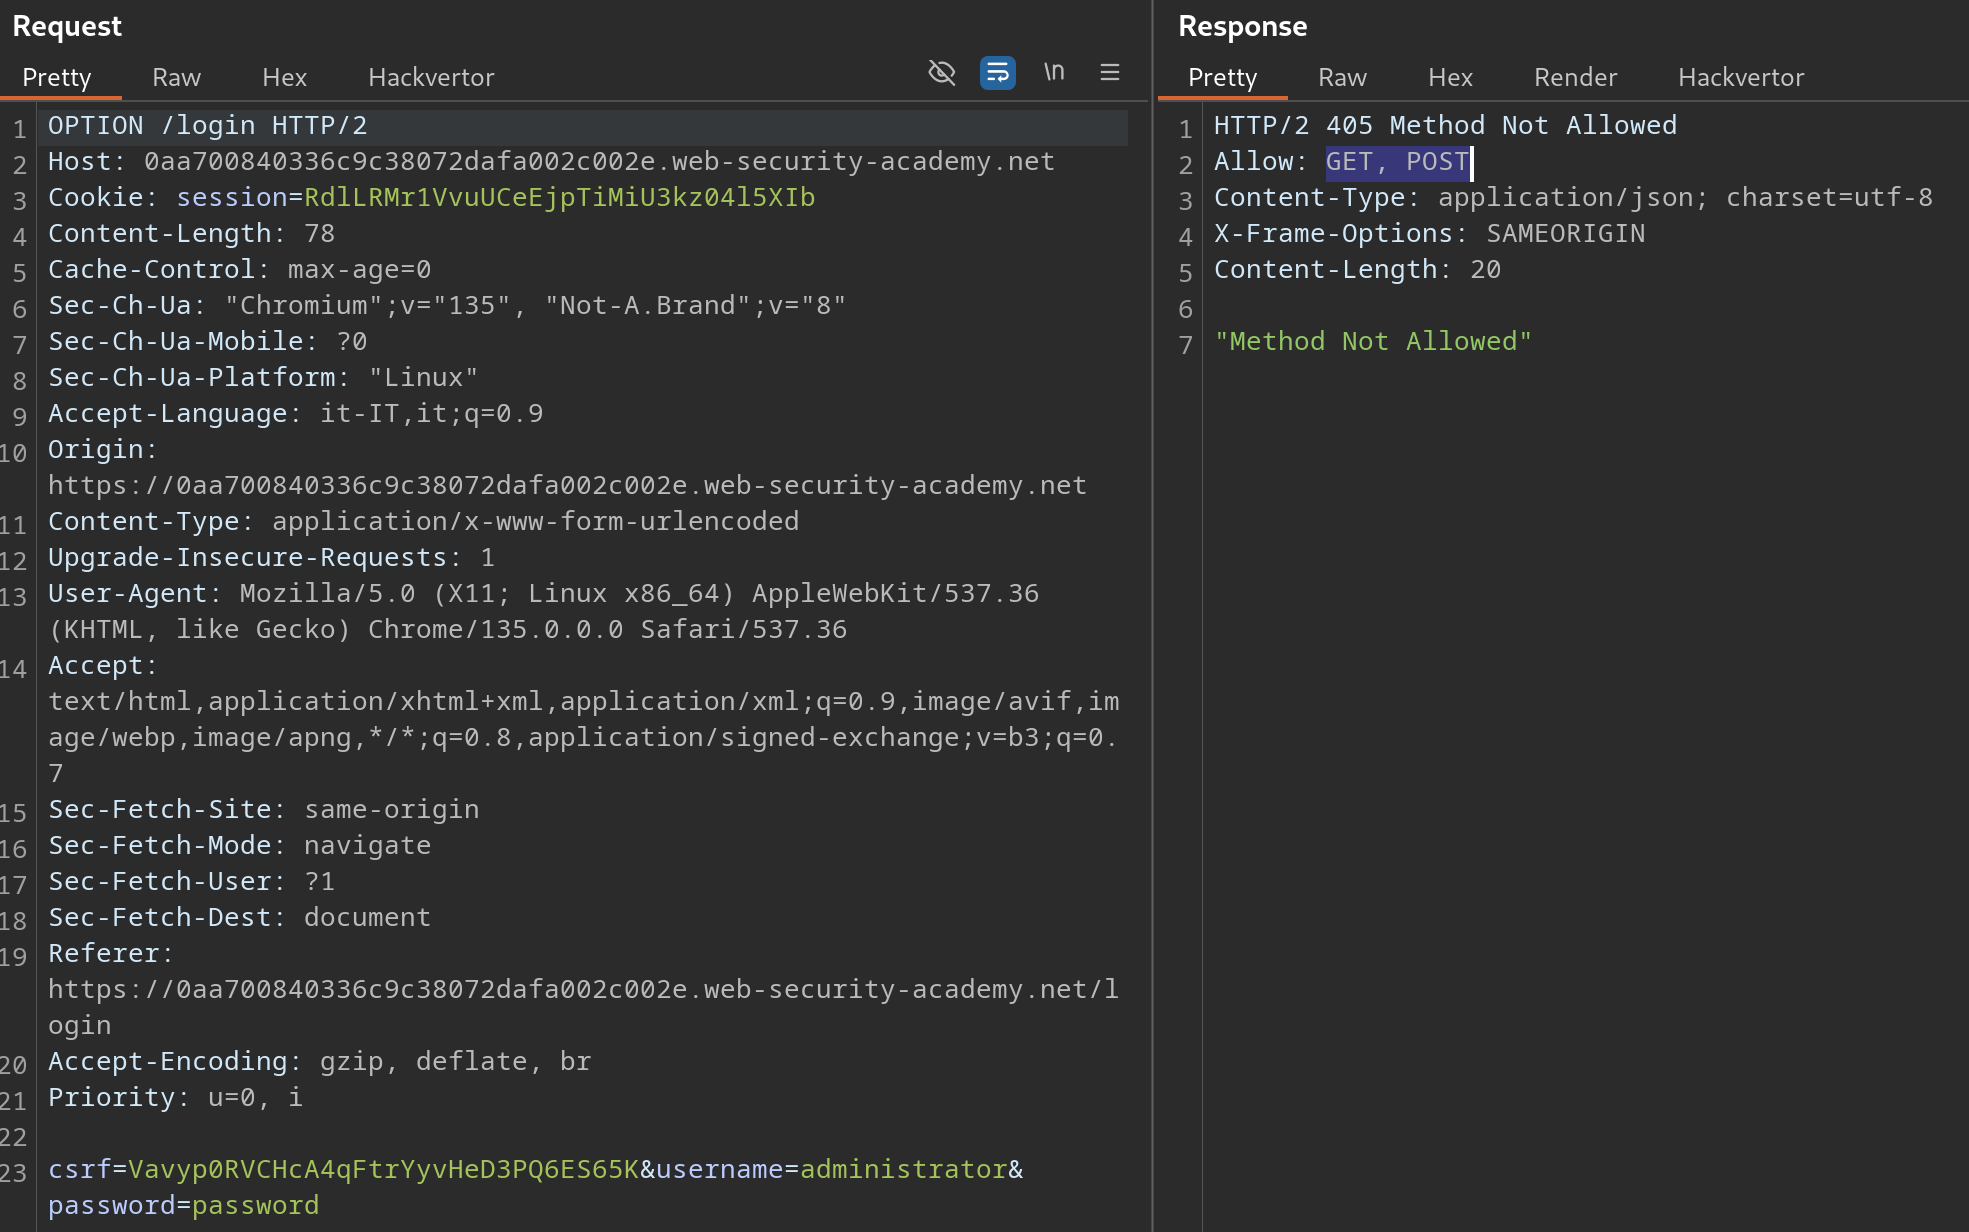Switch to request Hex tab

click(x=284, y=78)
